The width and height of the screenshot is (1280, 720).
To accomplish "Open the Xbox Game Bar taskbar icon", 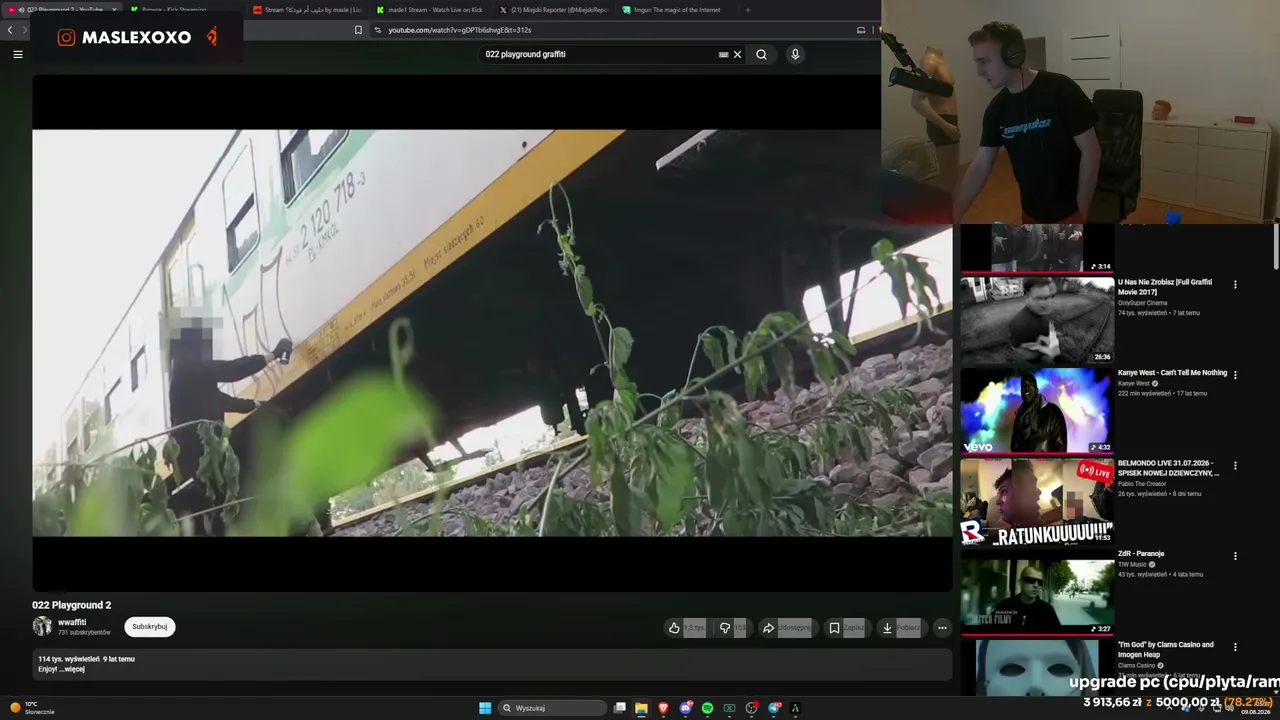I will click(729, 708).
